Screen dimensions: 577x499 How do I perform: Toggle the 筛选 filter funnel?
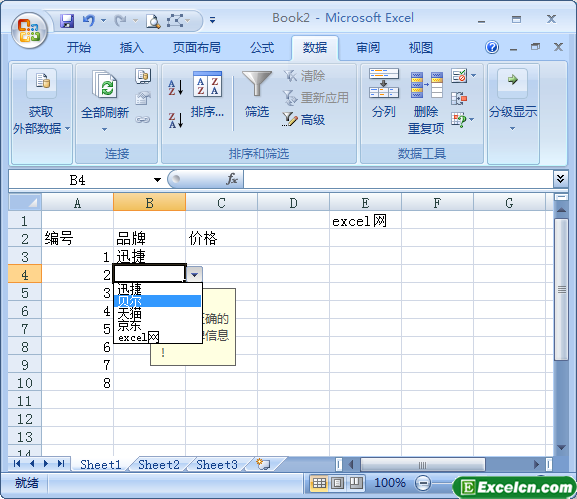click(257, 95)
